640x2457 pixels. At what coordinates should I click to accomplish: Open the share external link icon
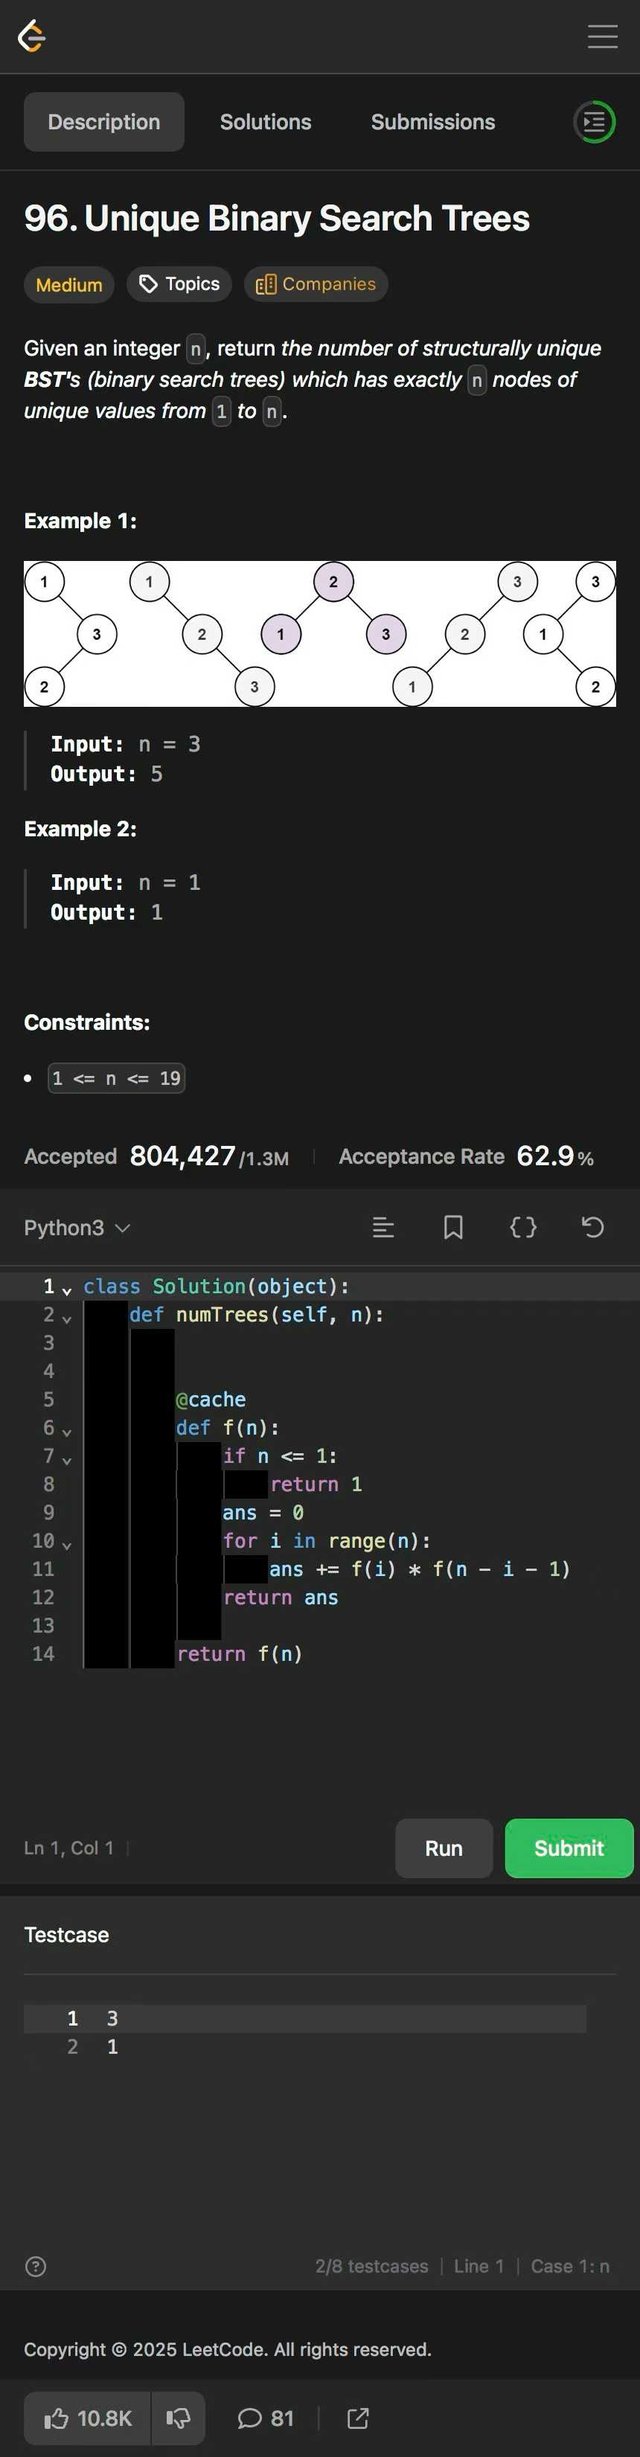(x=358, y=2418)
